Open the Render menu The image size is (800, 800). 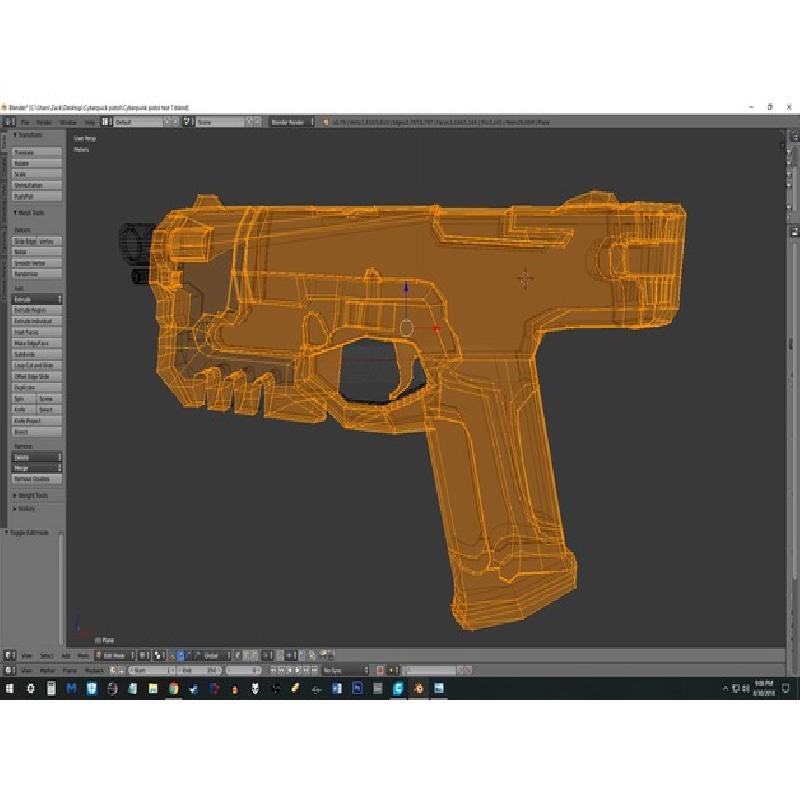44,122
